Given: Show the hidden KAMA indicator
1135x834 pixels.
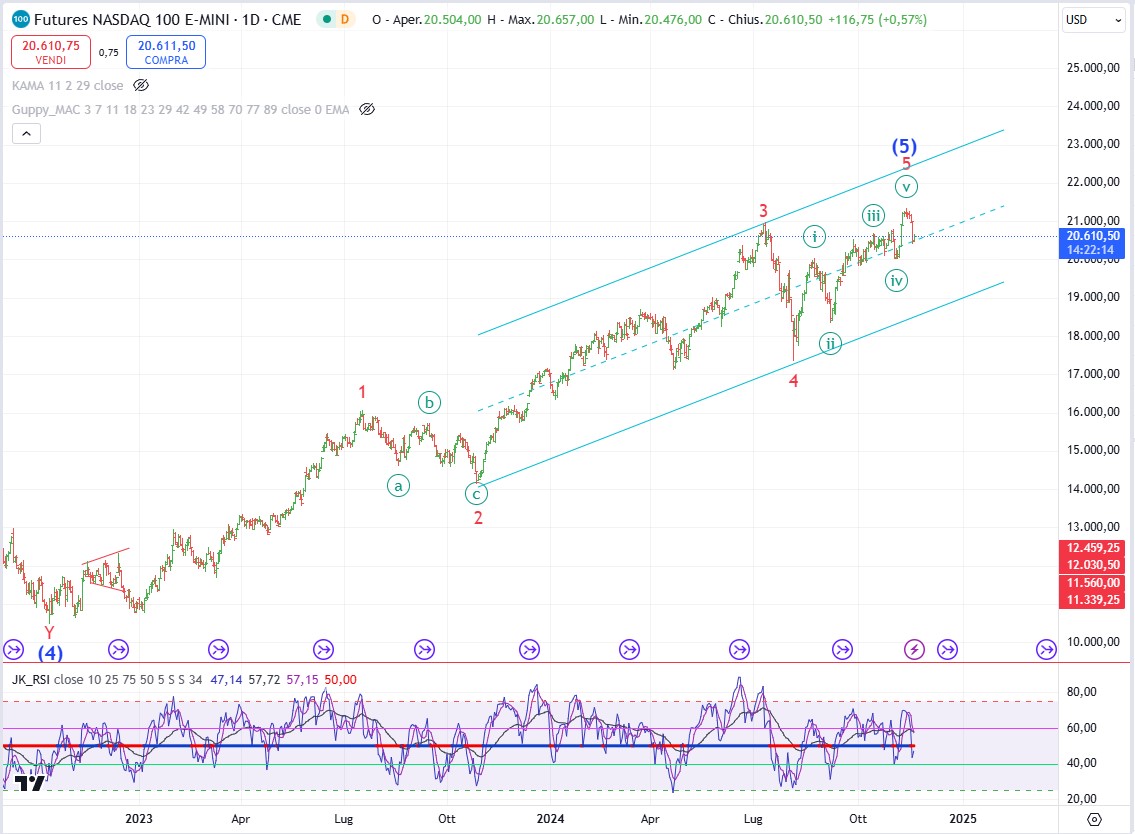Looking at the screenshot, I should point(141,85).
